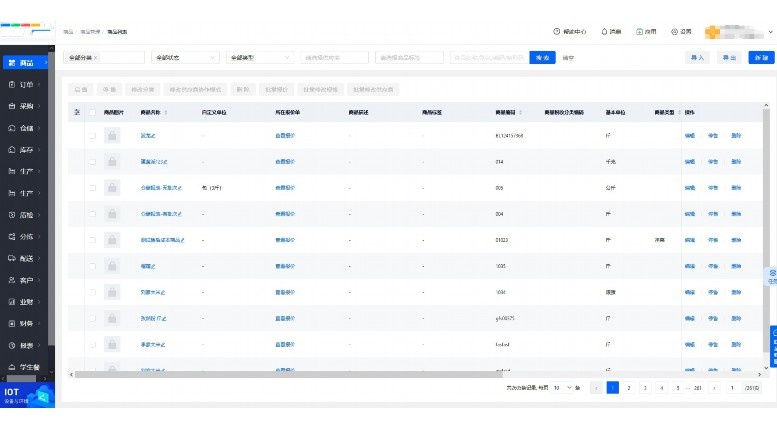Image resolution: width=777 pixels, height=428 pixels.
Task: Click the edit pencil beside the name in row 1004
Action: [163, 293]
